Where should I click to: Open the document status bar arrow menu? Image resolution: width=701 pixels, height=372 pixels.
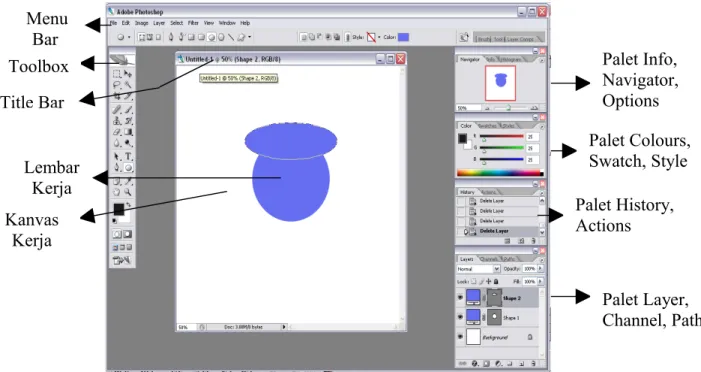[x=283, y=327]
